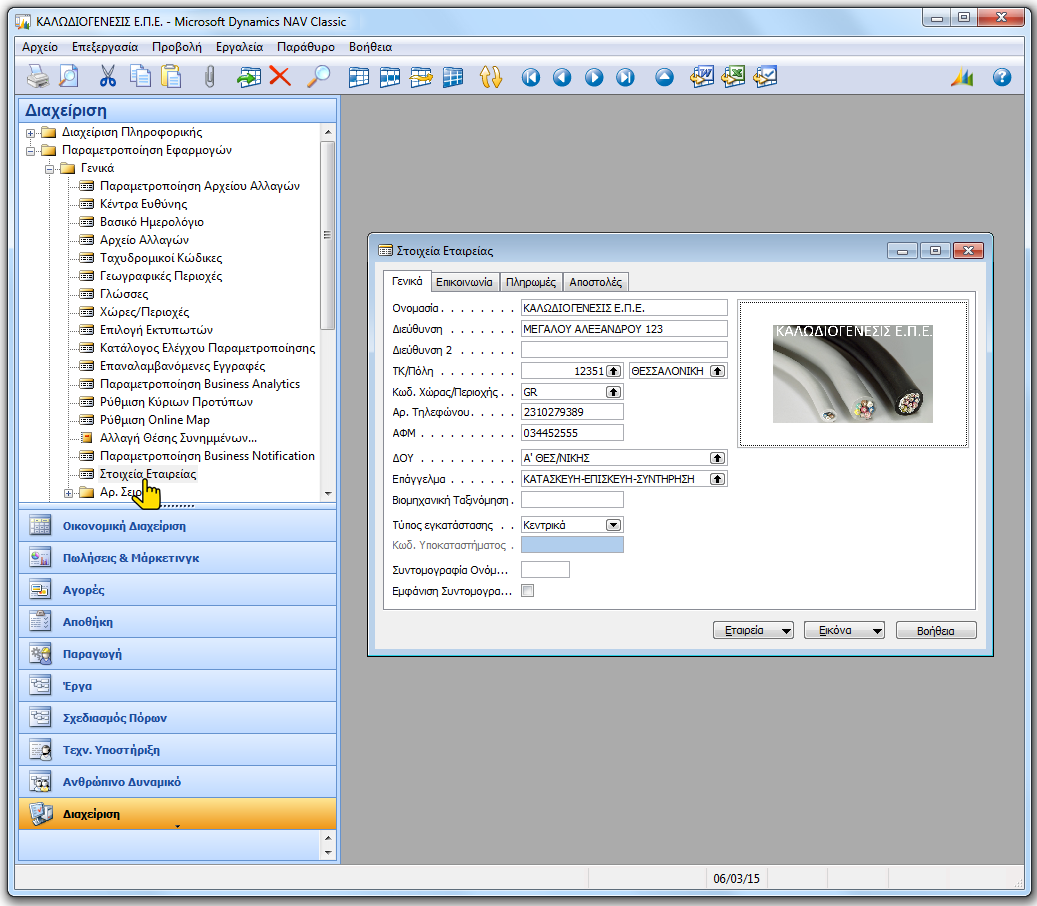Go to Previous record arrow
Viewport: 1037px width, 906px height.
click(x=562, y=77)
